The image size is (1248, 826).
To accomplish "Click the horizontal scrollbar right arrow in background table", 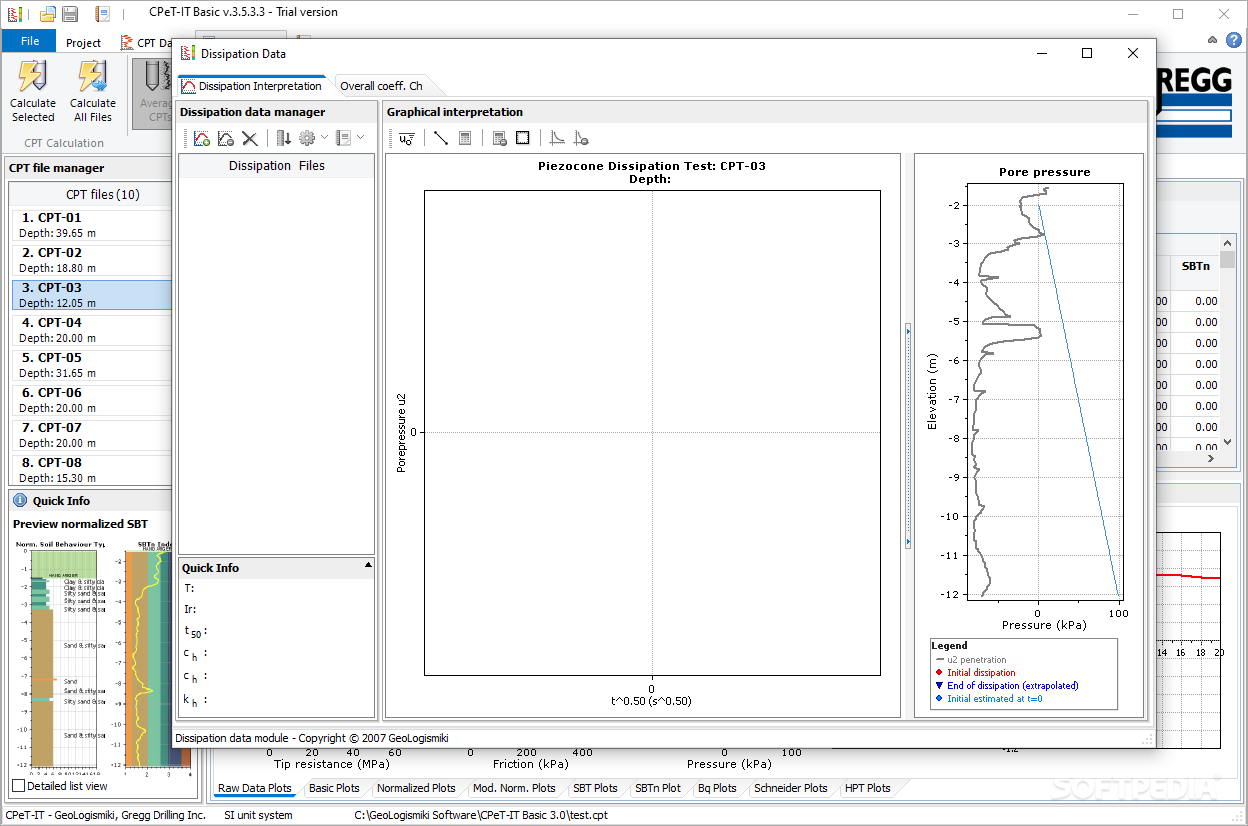I will point(1211,458).
